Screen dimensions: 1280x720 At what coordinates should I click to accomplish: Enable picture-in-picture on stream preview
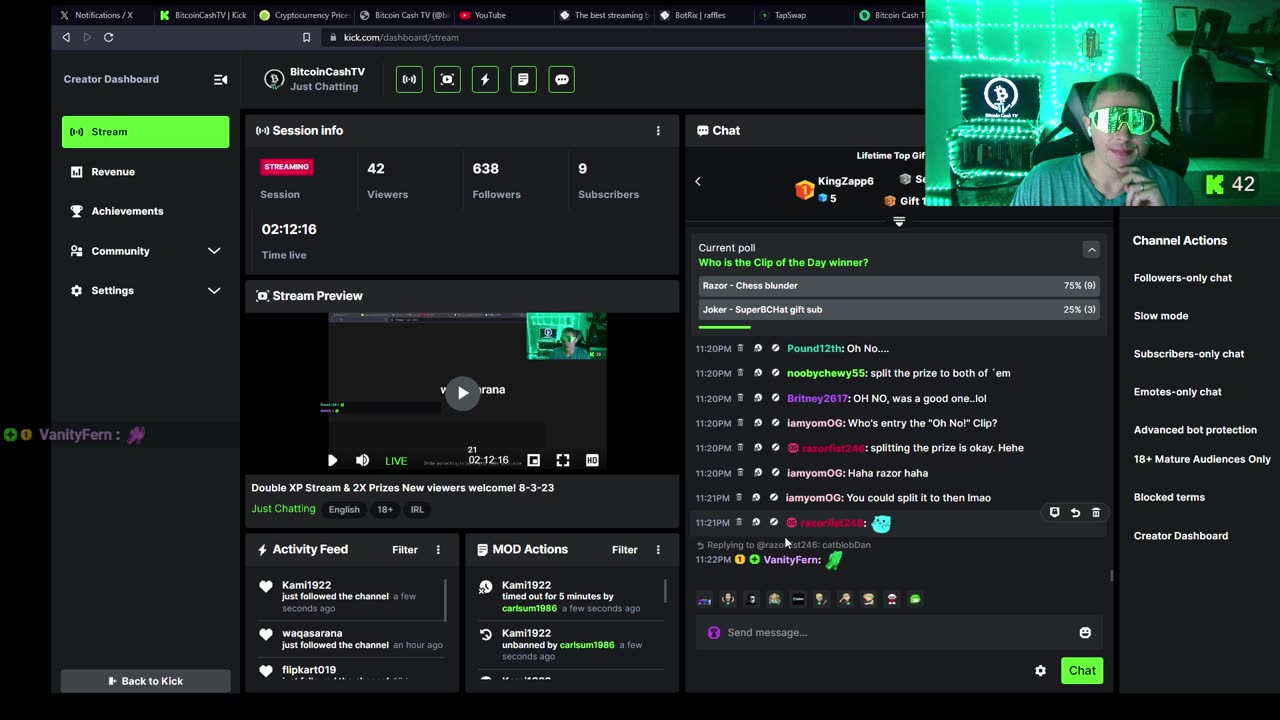[534, 460]
